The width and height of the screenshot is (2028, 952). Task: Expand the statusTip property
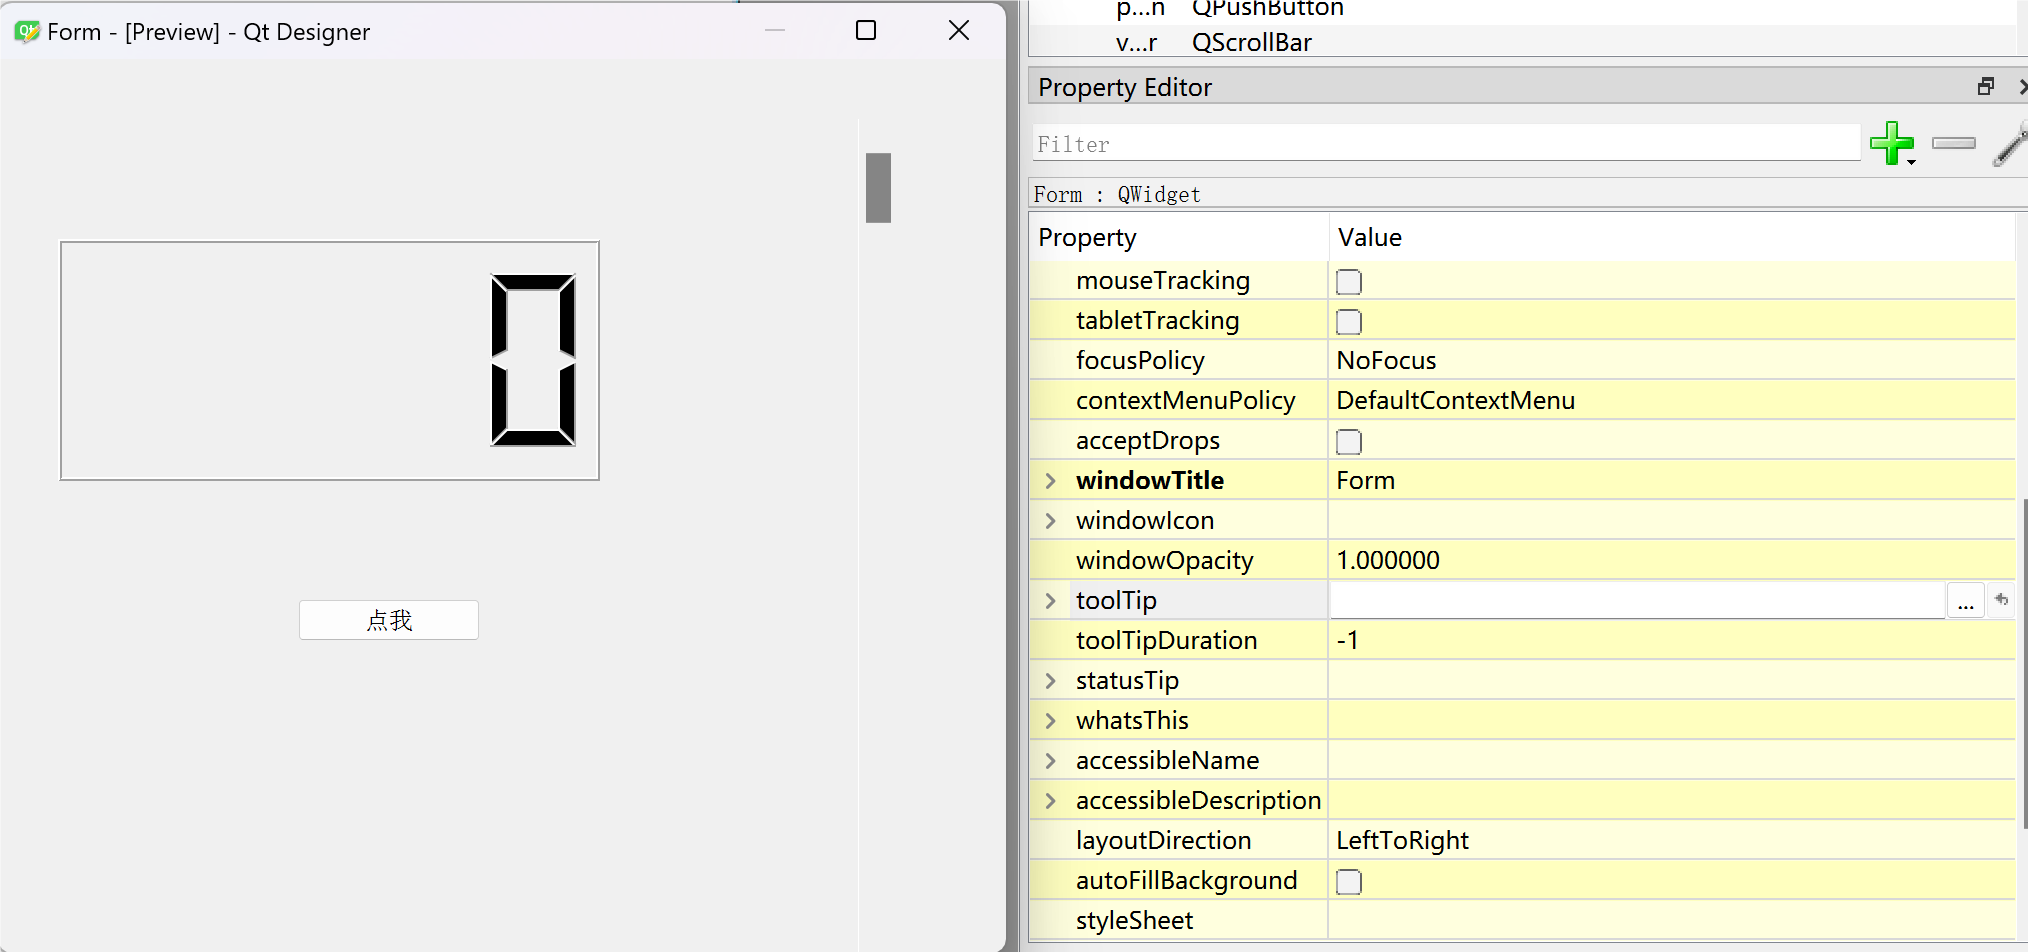1050,681
